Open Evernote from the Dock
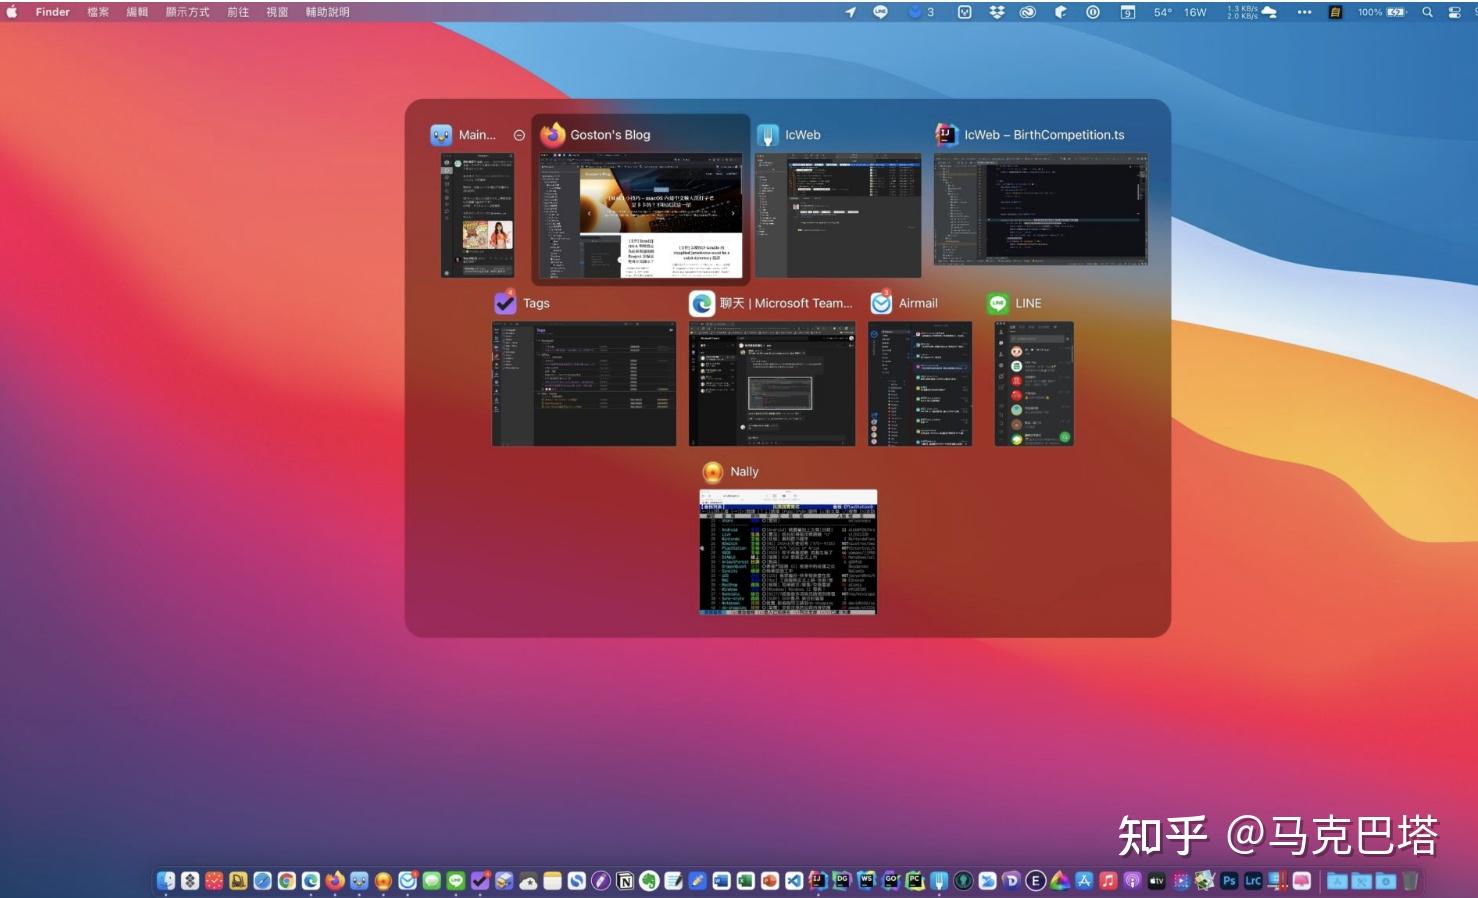This screenshot has width=1478, height=898. tap(649, 881)
